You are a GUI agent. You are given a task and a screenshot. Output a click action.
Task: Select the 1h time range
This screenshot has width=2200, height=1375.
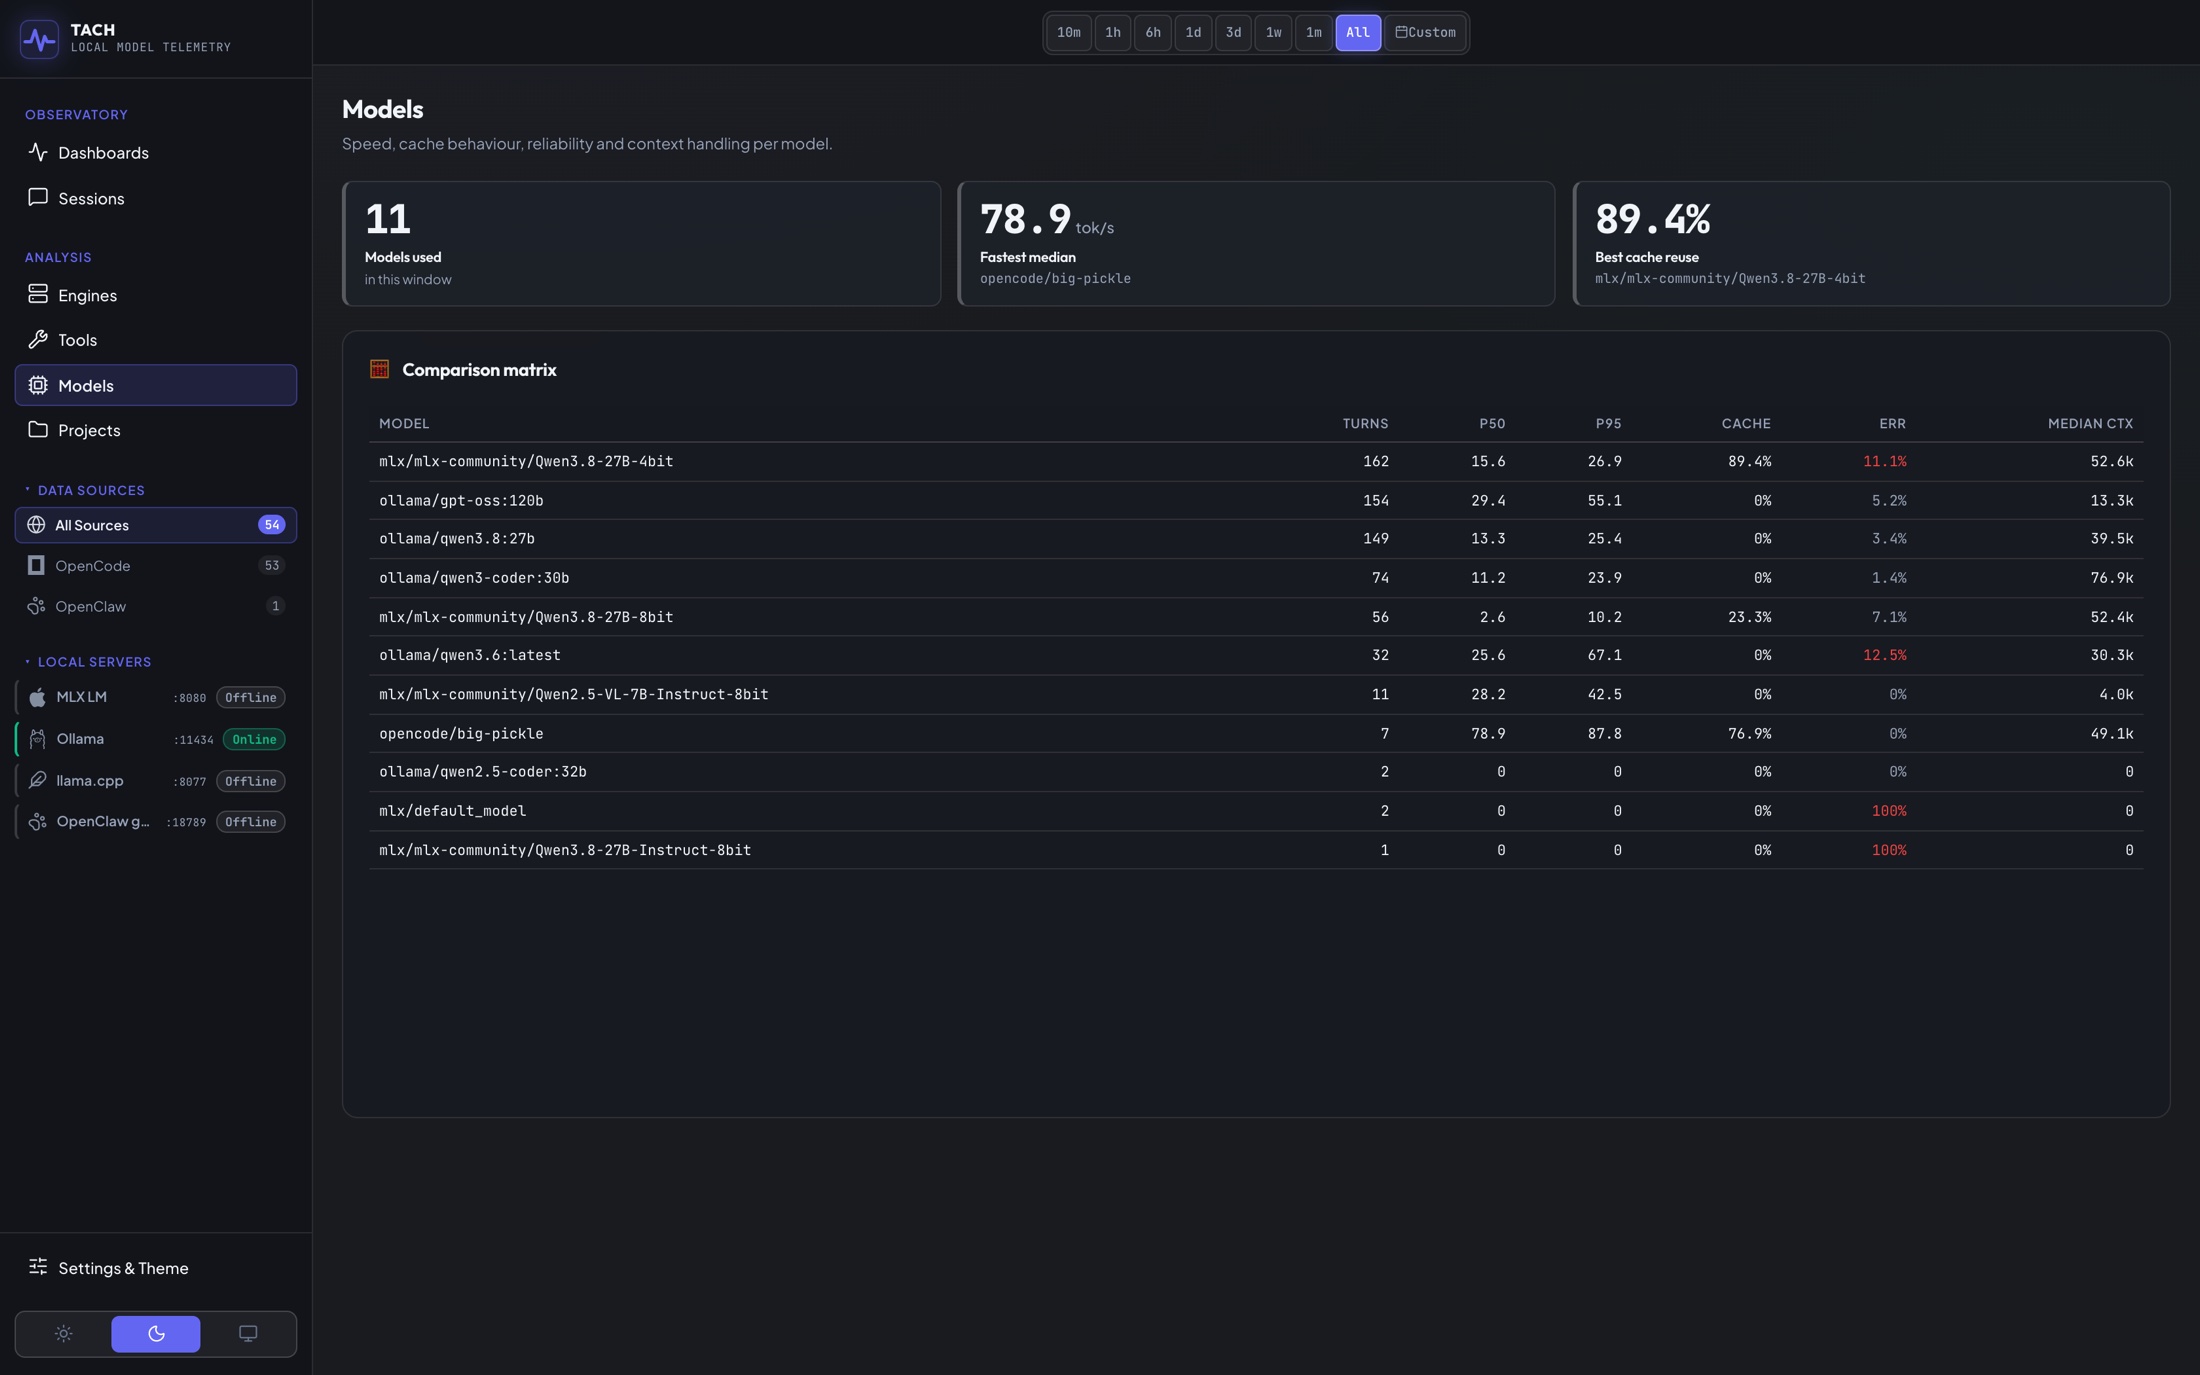point(1112,32)
